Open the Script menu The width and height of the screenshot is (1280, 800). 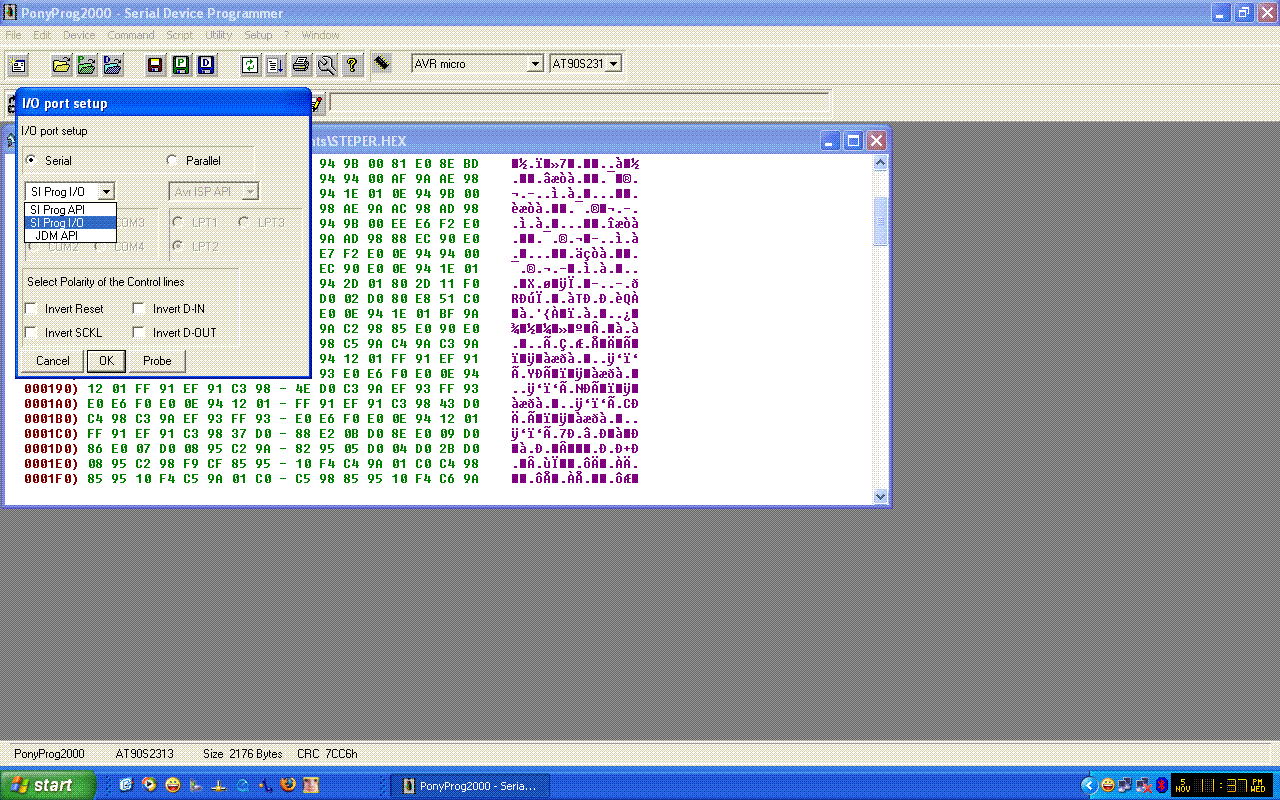point(180,35)
